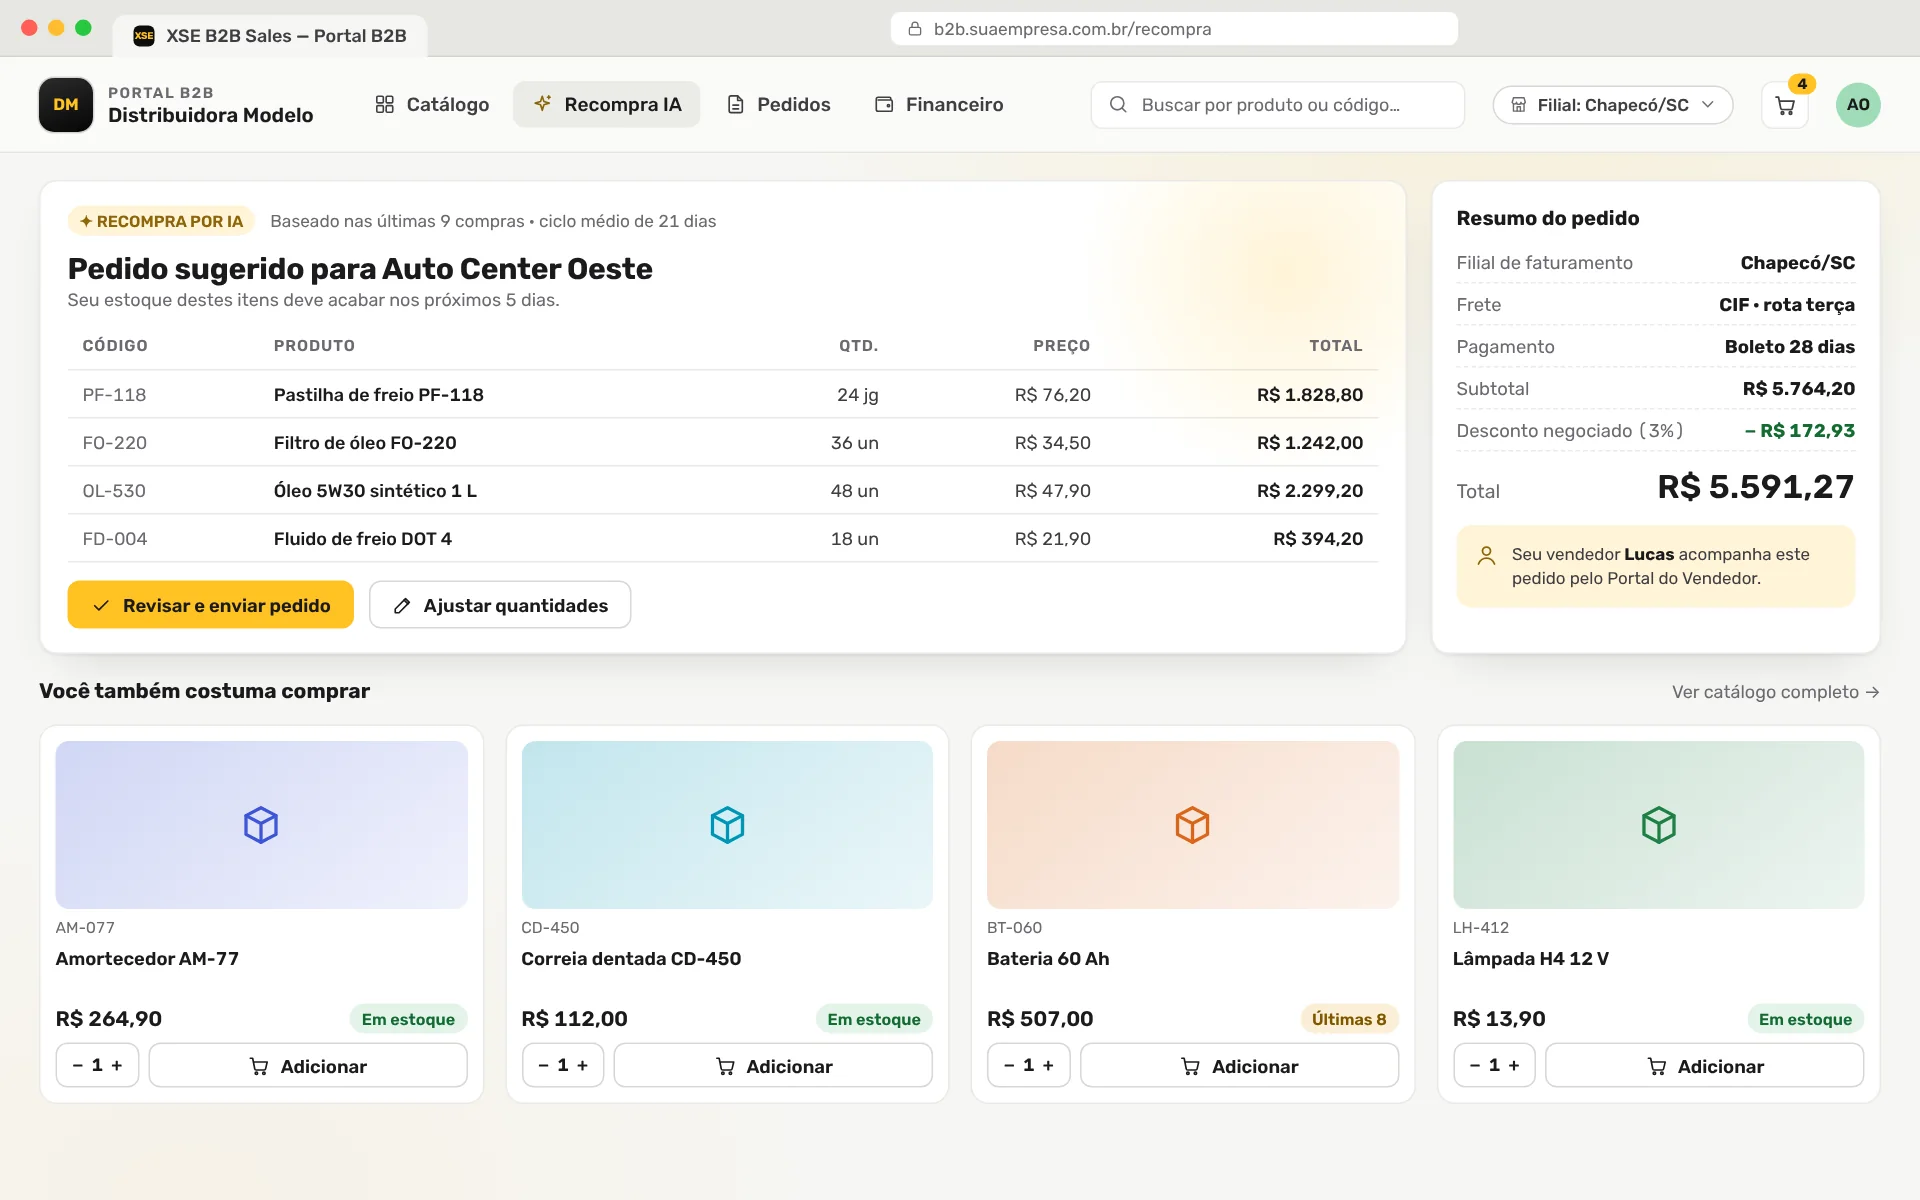Decrease quantity for Amortecedor AM-77

click(77, 1066)
